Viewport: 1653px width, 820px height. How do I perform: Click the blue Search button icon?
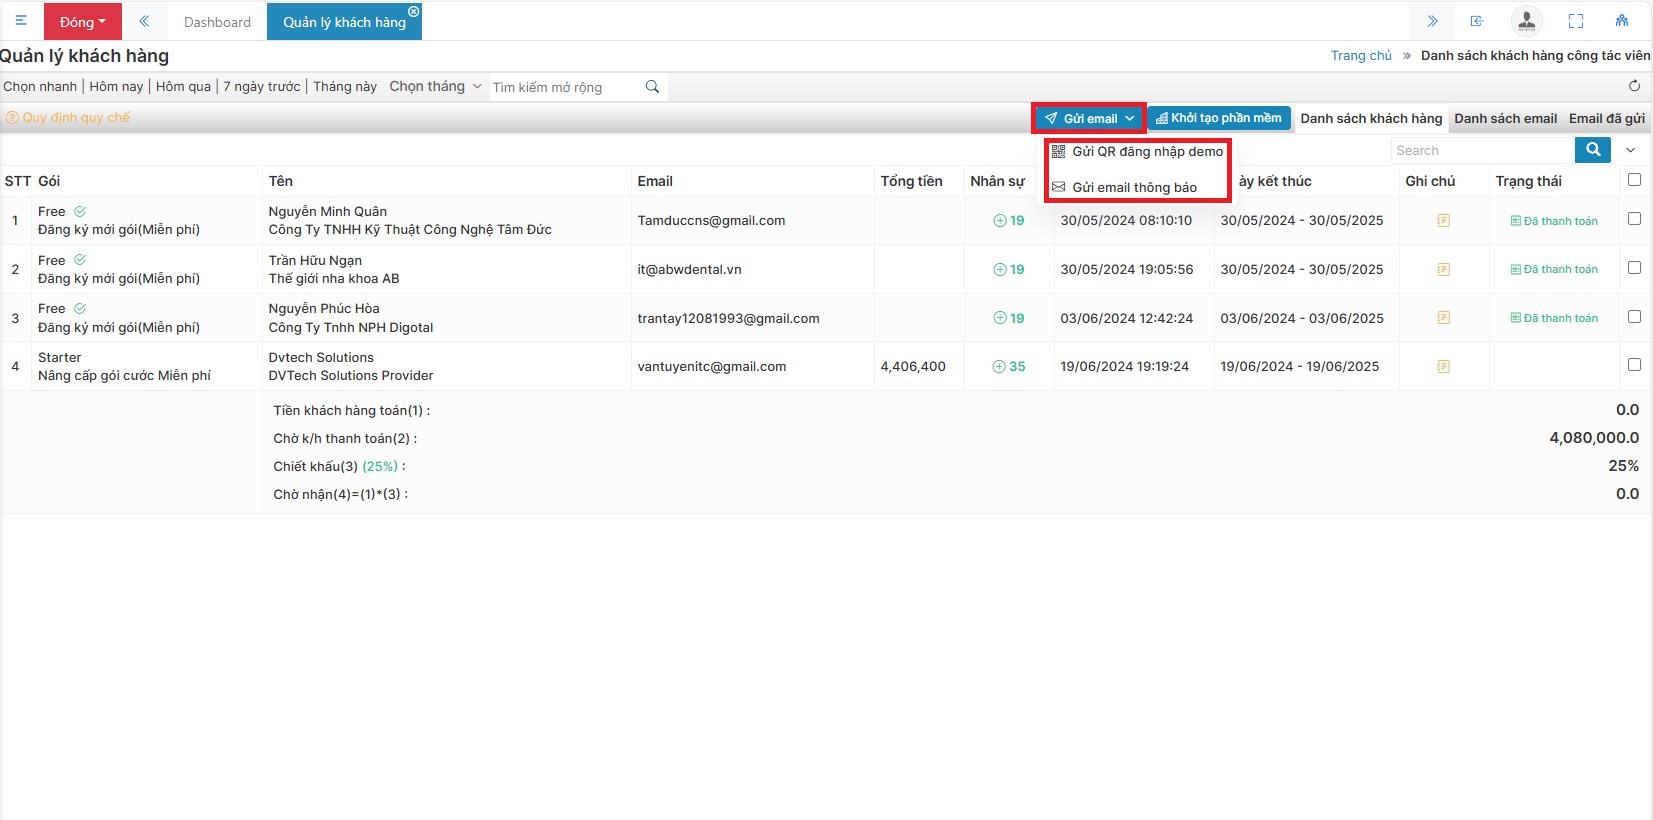tap(1593, 150)
